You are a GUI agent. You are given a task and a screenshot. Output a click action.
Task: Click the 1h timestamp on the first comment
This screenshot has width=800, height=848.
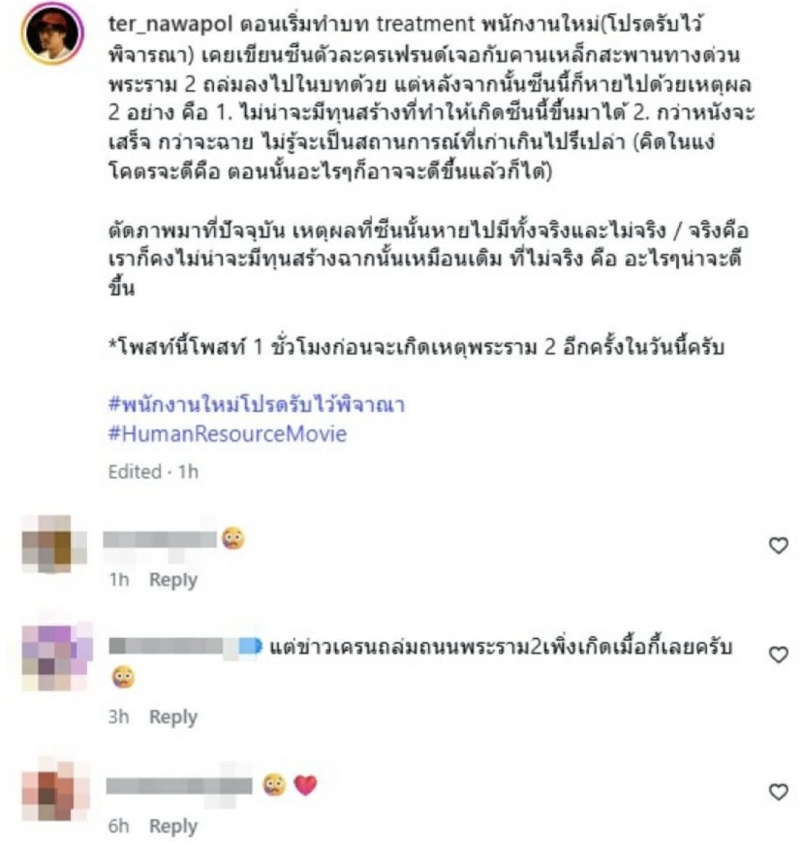tap(119, 580)
